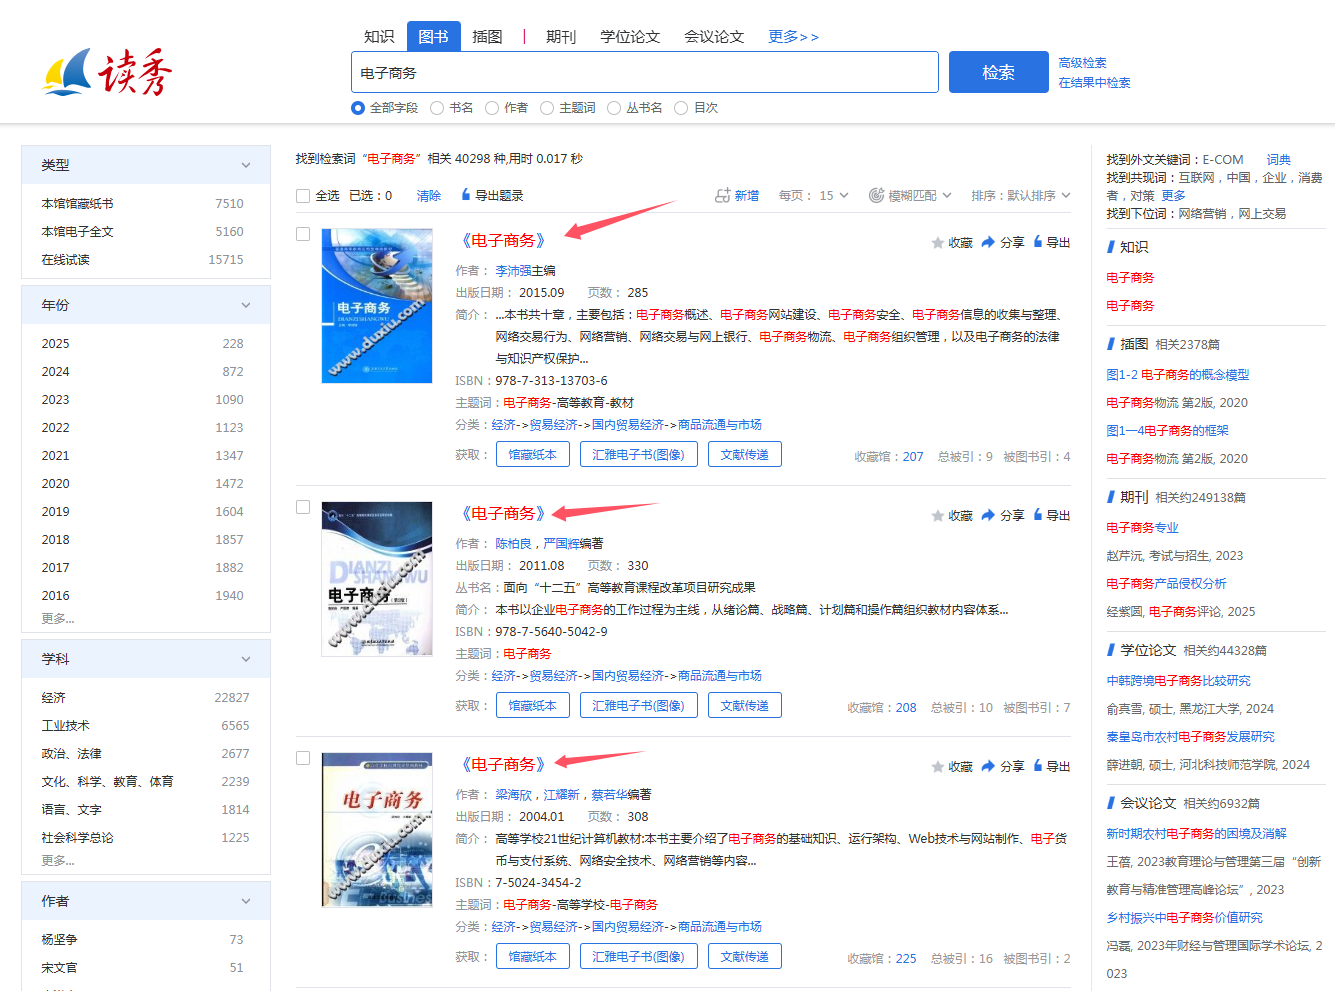Select the 全部字段 radio button
1335x991 pixels.
358,108
